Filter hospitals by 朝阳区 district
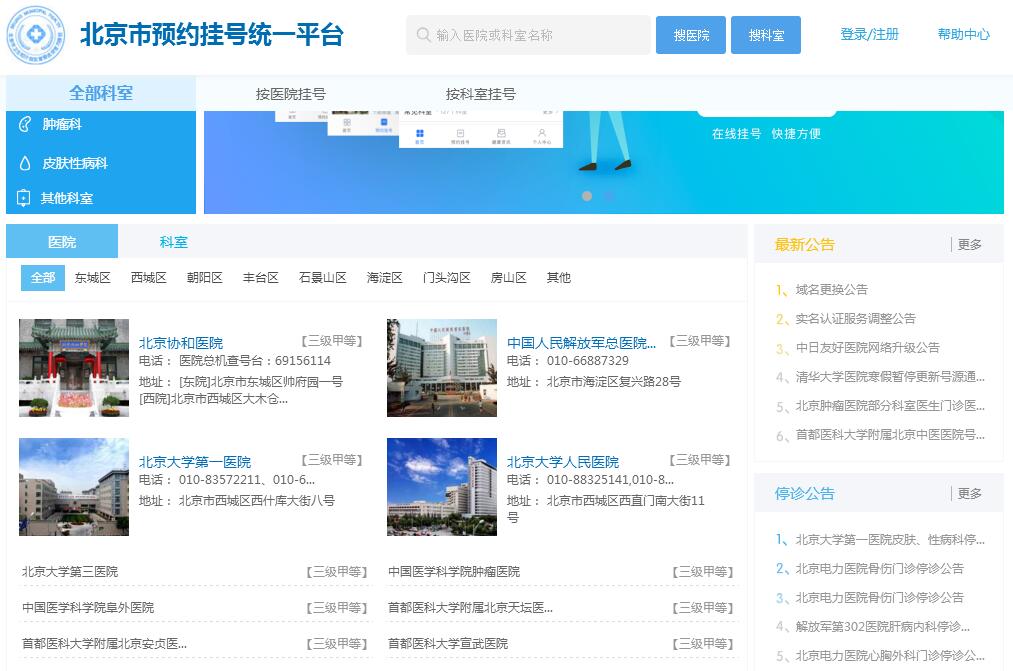Screen dimensions: 1013x671 click(x=205, y=278)
